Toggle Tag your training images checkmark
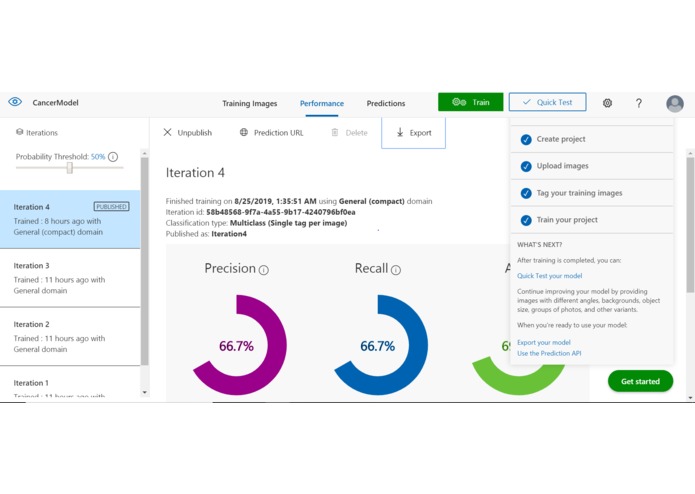695x494 pixels. [526, 194]
